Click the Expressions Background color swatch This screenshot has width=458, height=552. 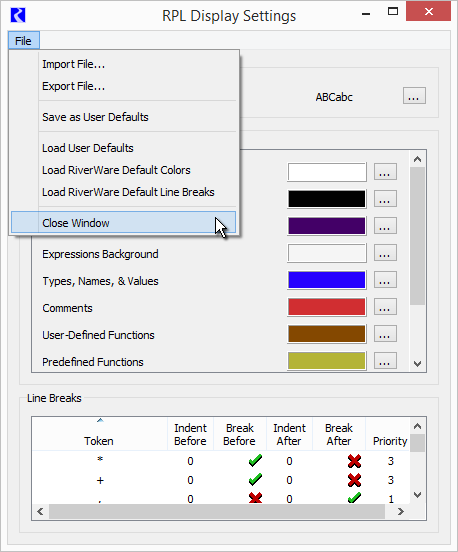tap(327, 253)
